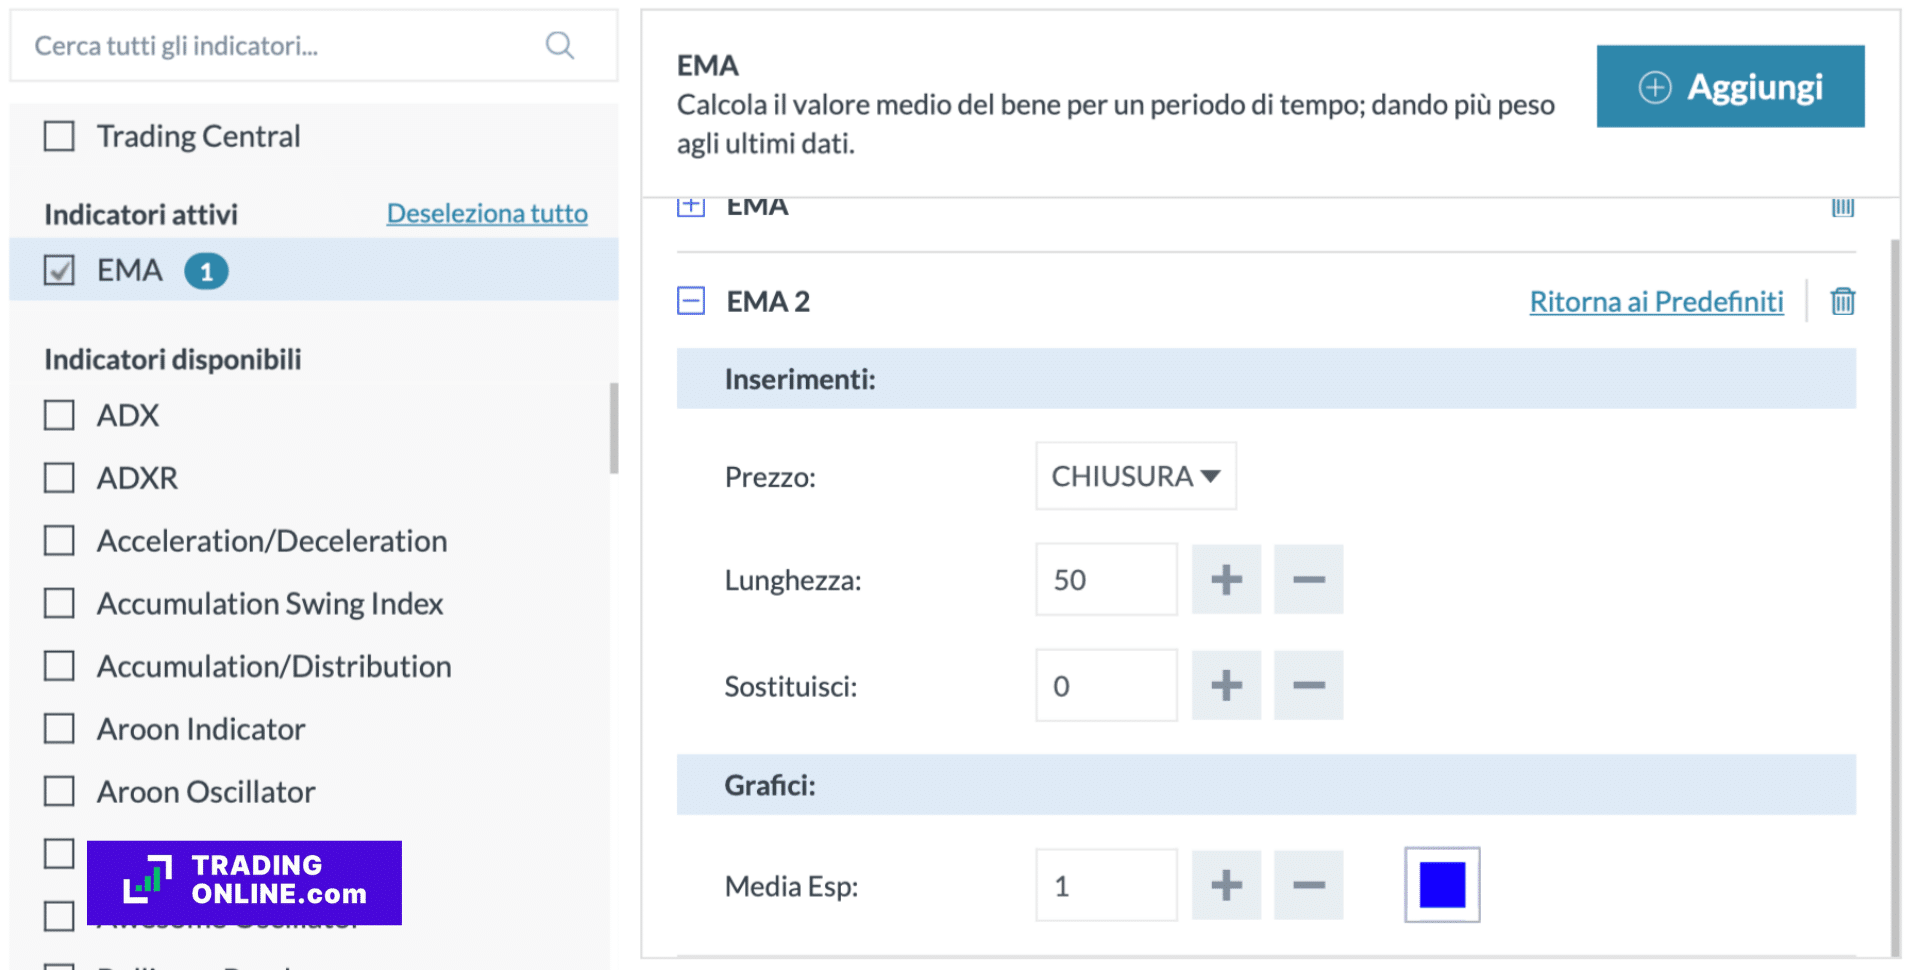Check the ADX indicator checkbox
1920x970 pixels.
tap(59, 414)
